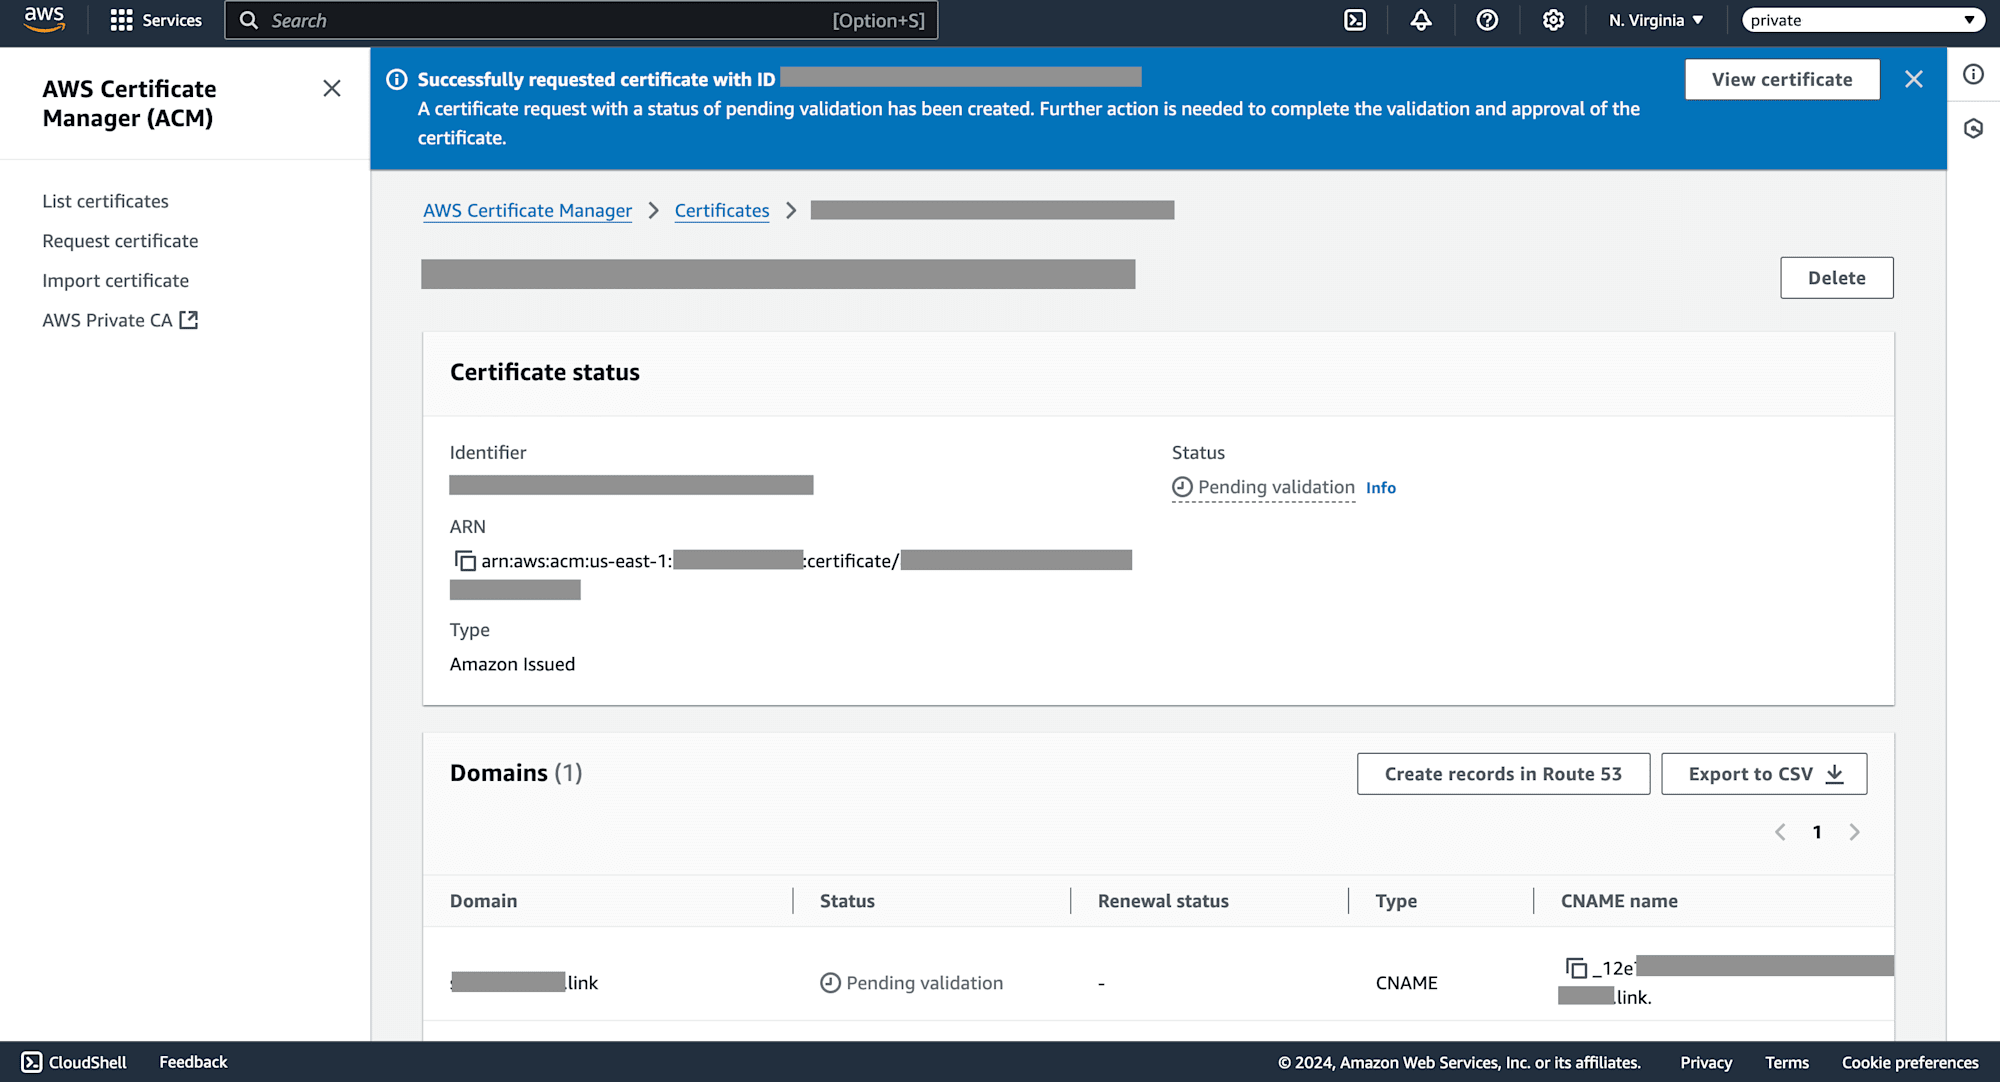Click the CNAME type cell
The image size is (2000, 1082).
[x=1406, y=983]
